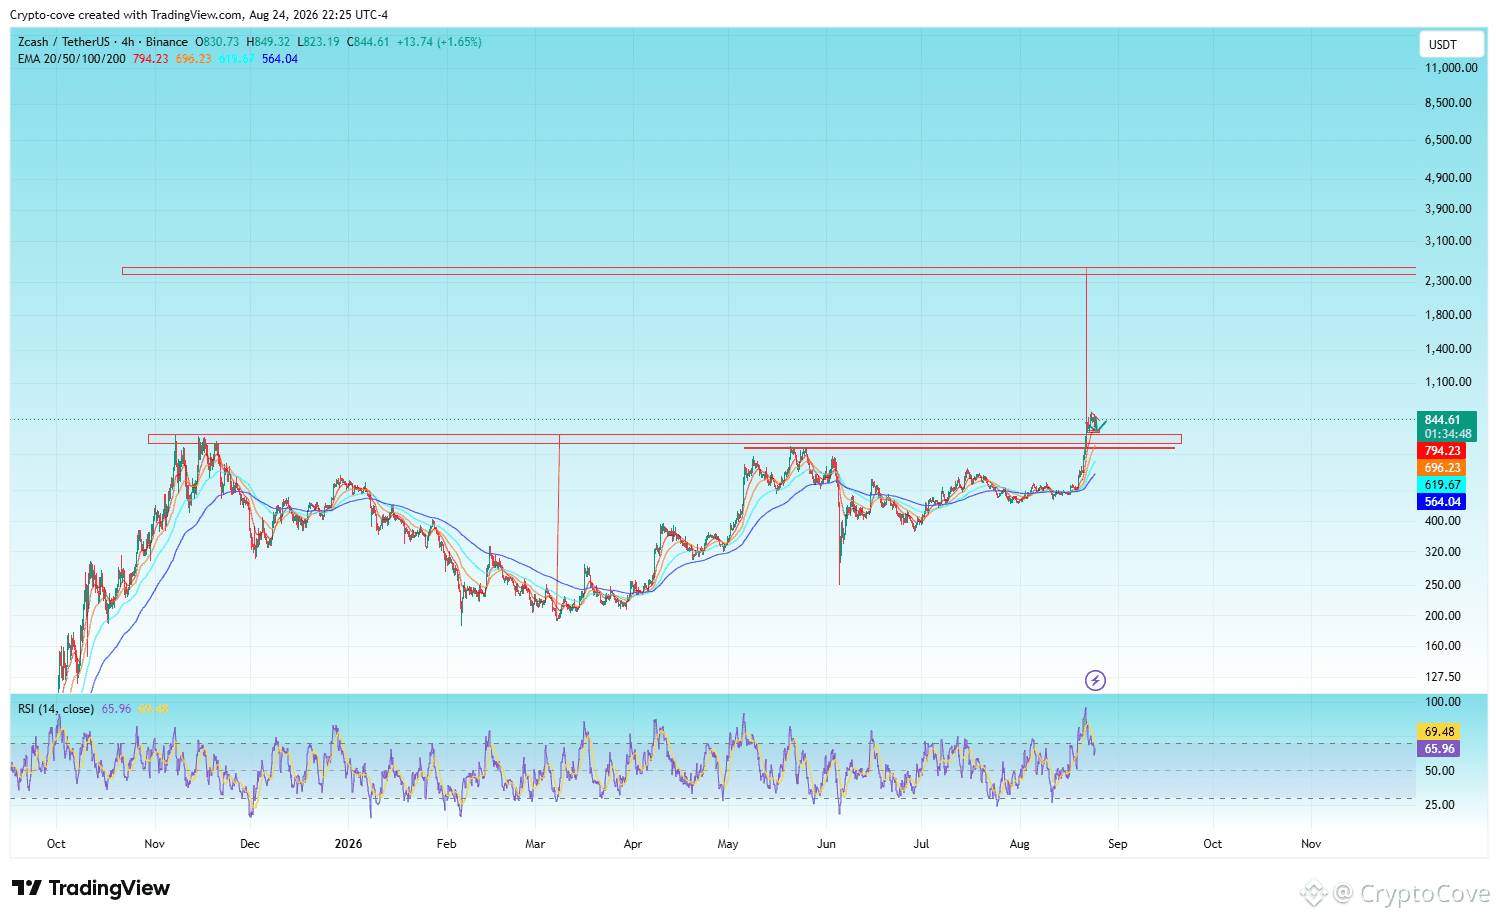Click the 1,800.00 price axis label
This screenshot has width=1498, height=918.
1448,315
